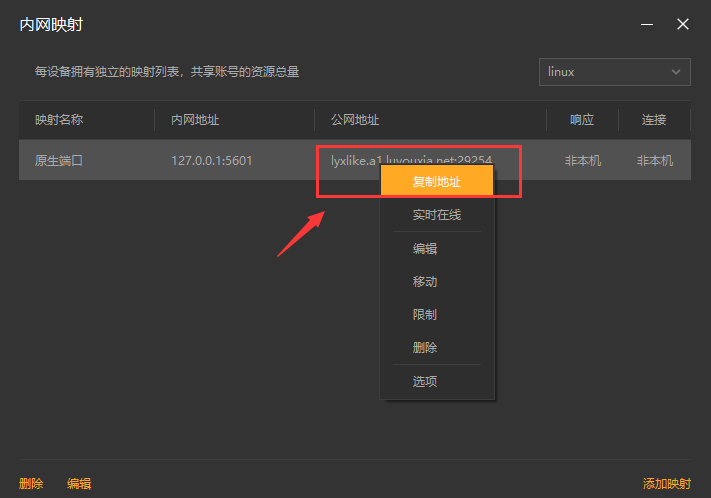Close the 内网映射 window
This screenshot has width=711, height=498.
click(x=683, y=24)
